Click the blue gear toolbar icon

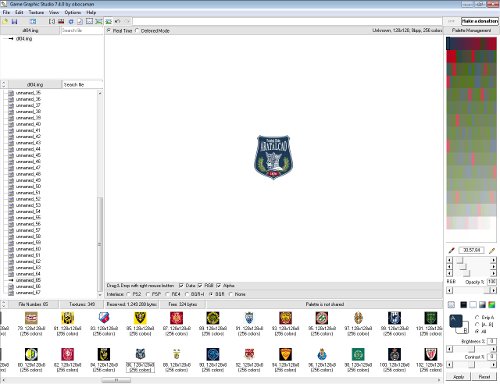(x=71, y=21)
